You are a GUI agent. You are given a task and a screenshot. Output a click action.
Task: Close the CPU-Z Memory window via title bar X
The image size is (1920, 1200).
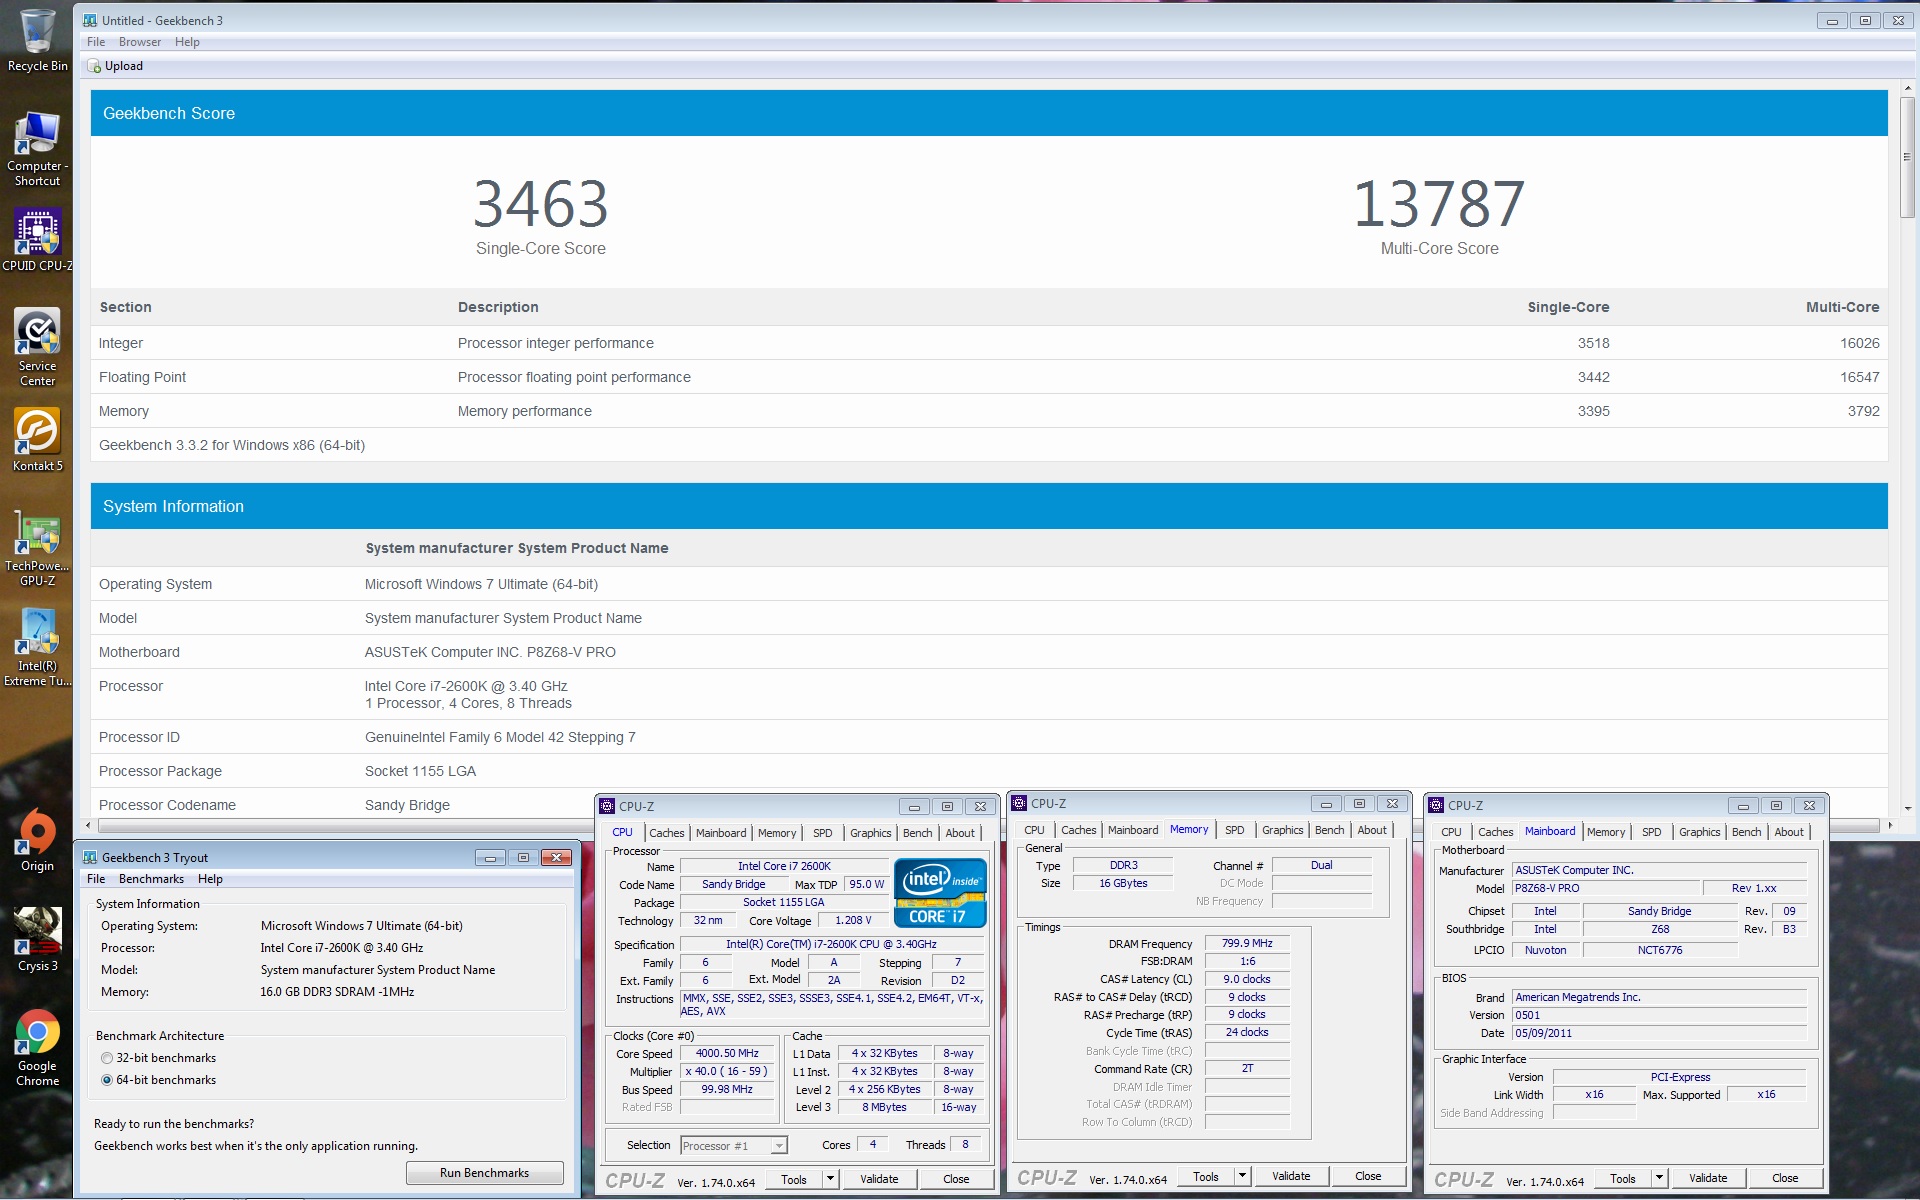[x=1392, y=803]
